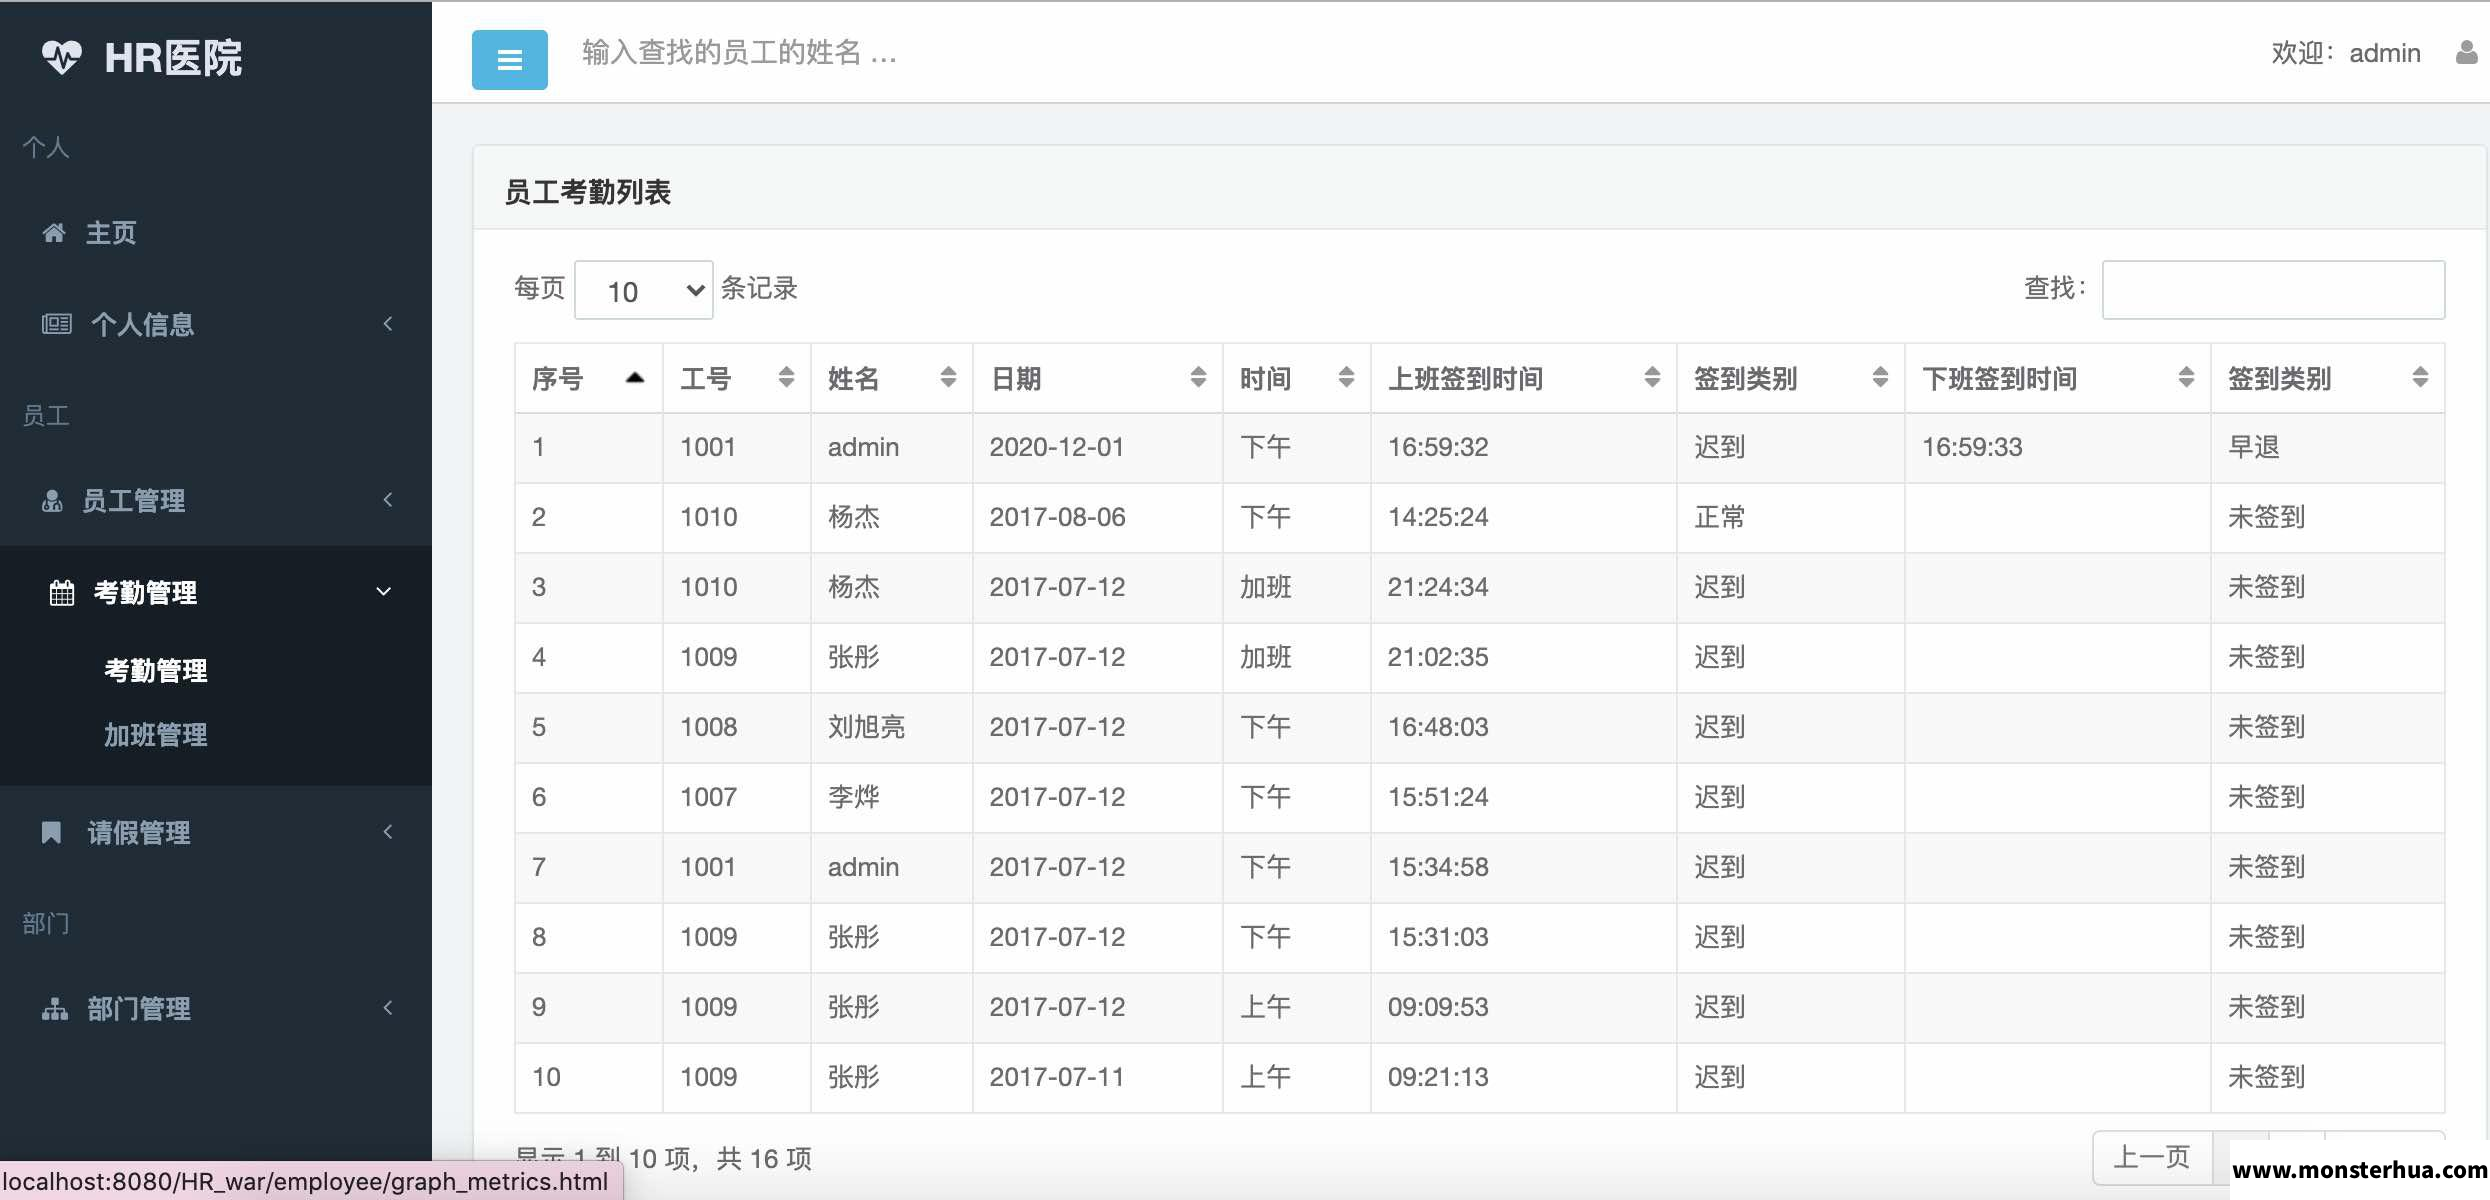This screenshot has width=2490, height=1200.
Task: Click the 员工考勤列表 panel heading
Action: (587, 192)
